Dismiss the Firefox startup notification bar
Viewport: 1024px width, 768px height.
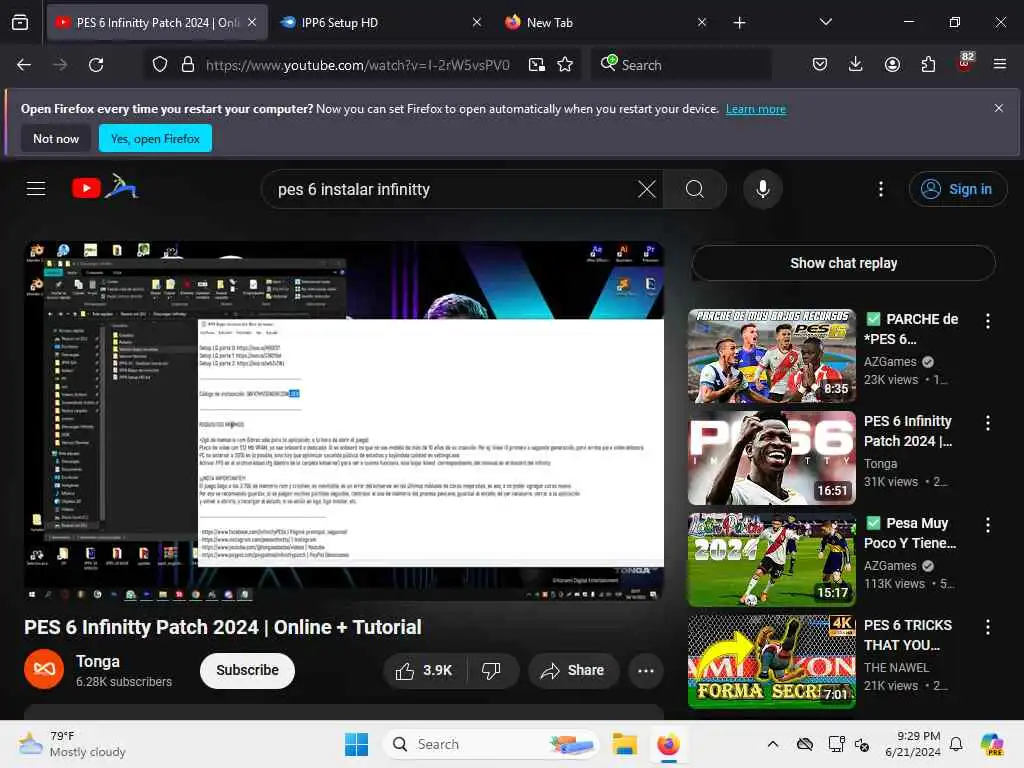999,108
